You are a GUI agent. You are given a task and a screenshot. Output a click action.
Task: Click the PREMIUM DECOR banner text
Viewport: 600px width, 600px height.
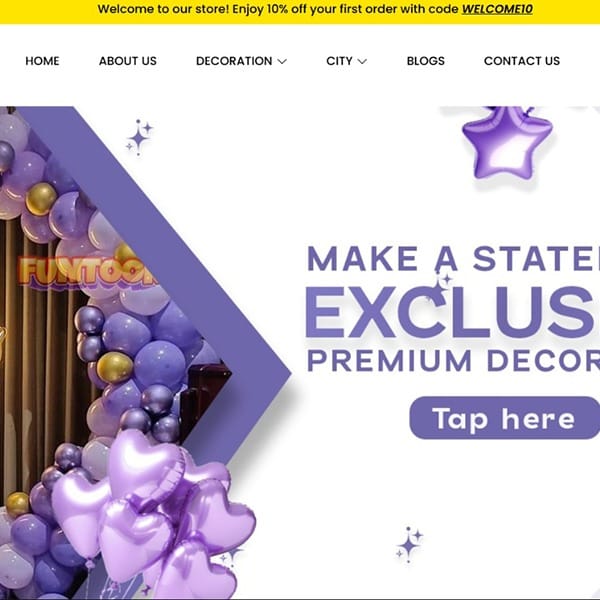453,360
